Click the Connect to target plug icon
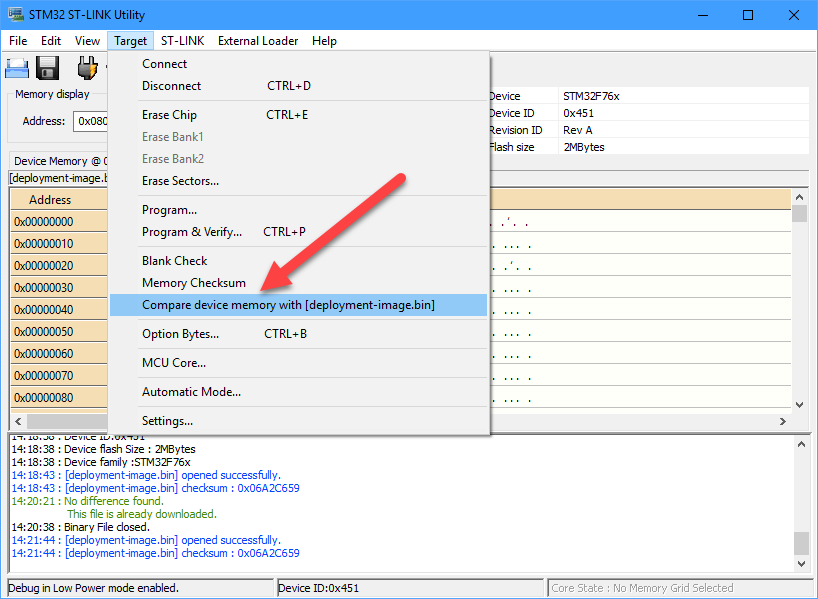The image size is (818, 599). pyautogui.click(x=87, y=68)
